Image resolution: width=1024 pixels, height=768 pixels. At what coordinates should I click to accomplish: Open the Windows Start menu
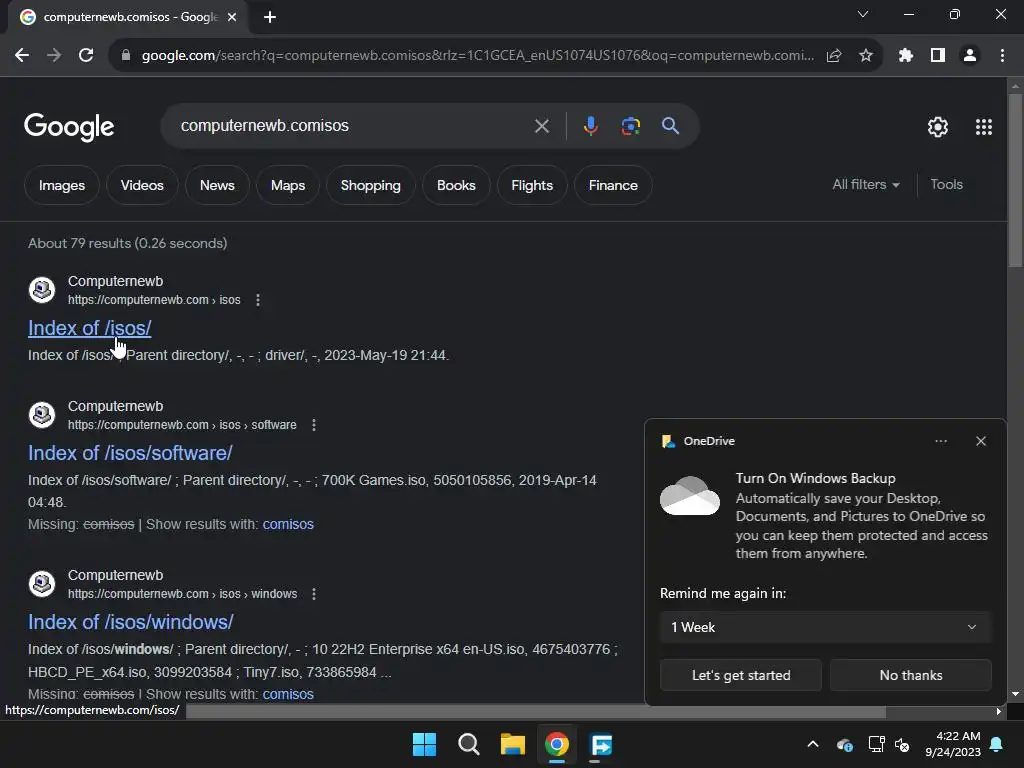tap(424, 744)
